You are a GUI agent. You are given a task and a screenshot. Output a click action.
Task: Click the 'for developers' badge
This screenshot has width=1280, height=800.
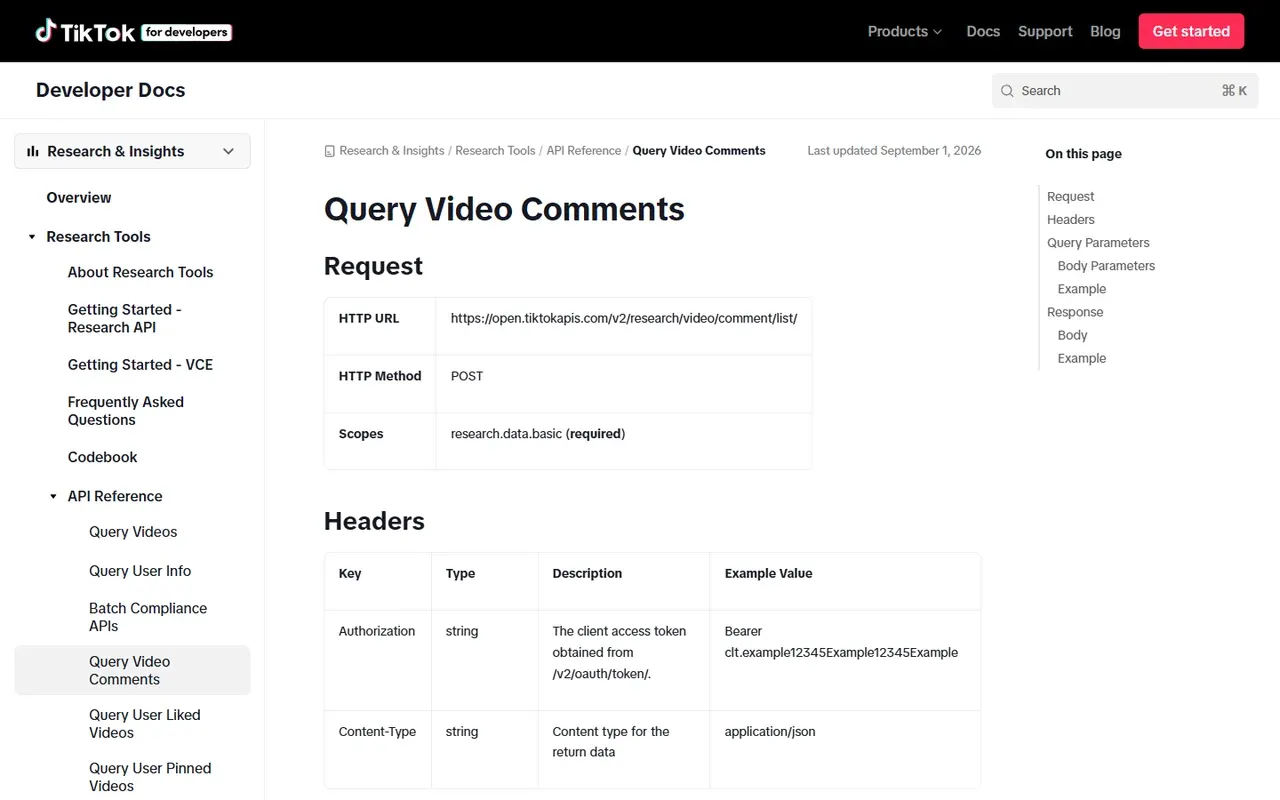coord(187,32)
